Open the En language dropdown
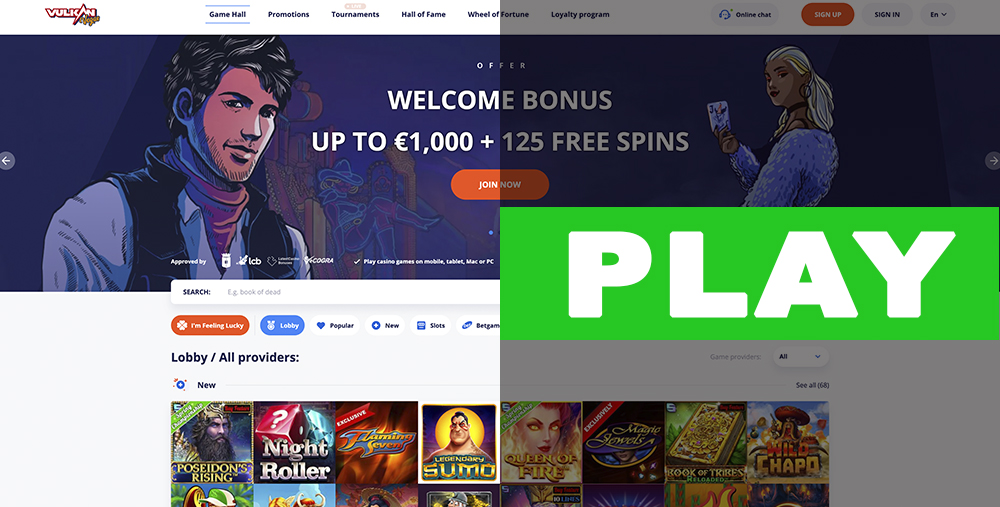 click(x=938, y=14)
